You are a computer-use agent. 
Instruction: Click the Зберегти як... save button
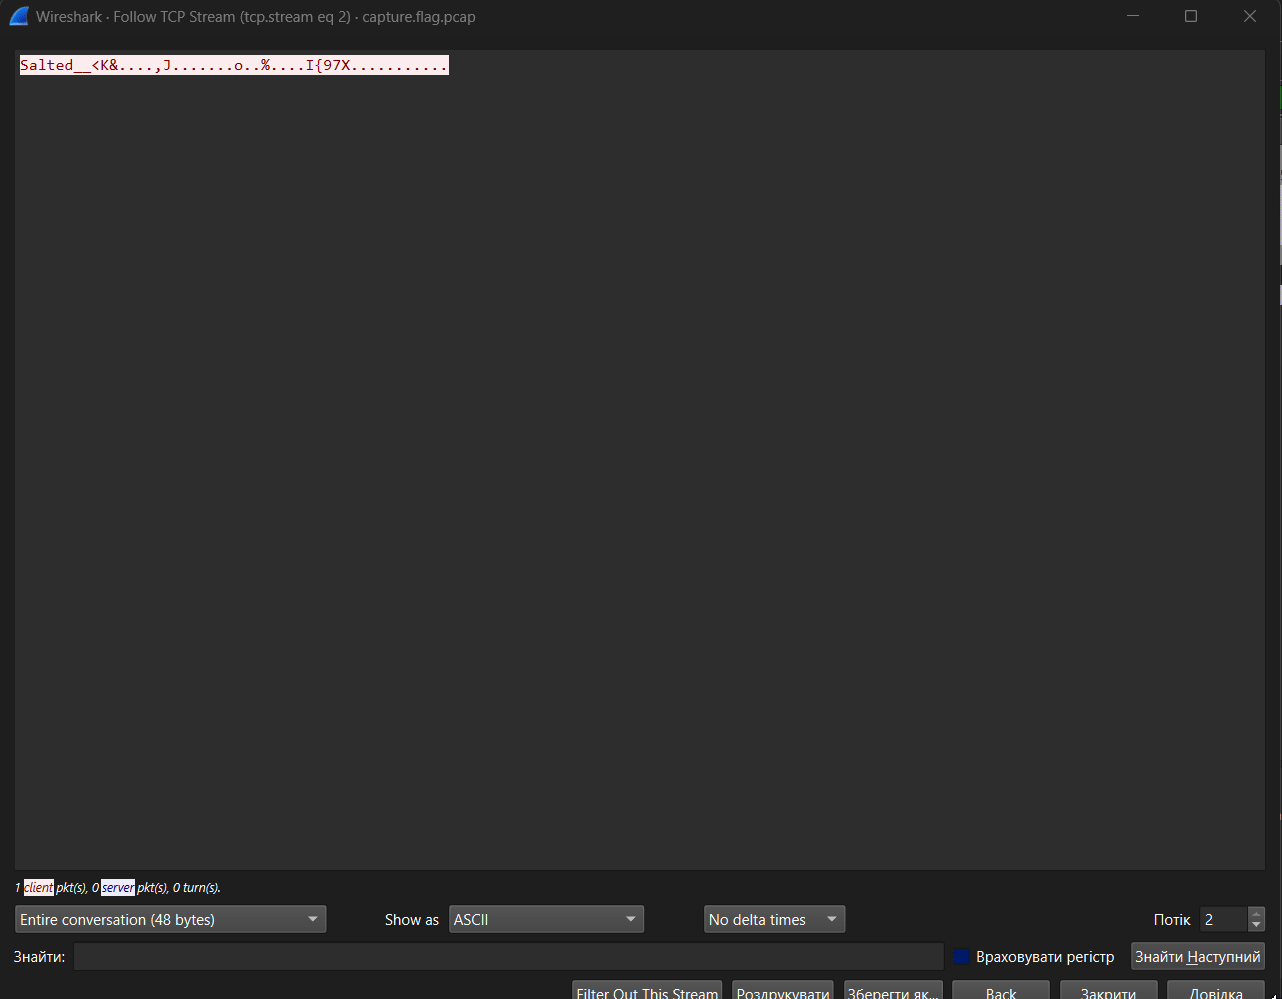893,990
